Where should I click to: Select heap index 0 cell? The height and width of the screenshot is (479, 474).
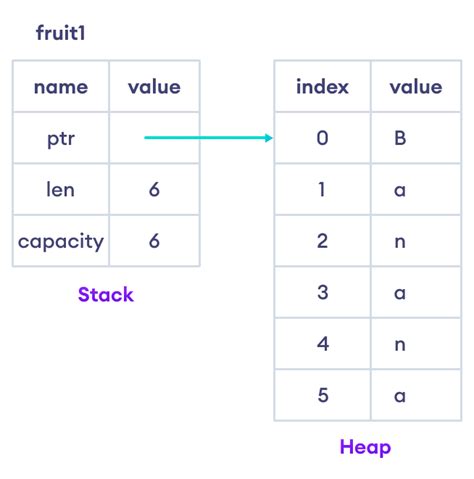click(x=322, y=138)
